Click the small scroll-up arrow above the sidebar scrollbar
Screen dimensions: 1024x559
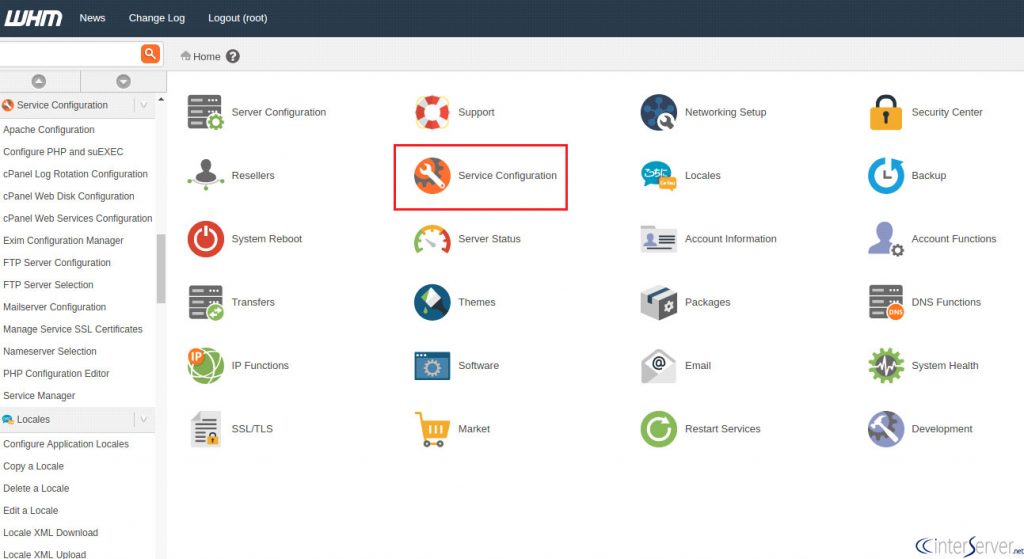coord(161,99)
